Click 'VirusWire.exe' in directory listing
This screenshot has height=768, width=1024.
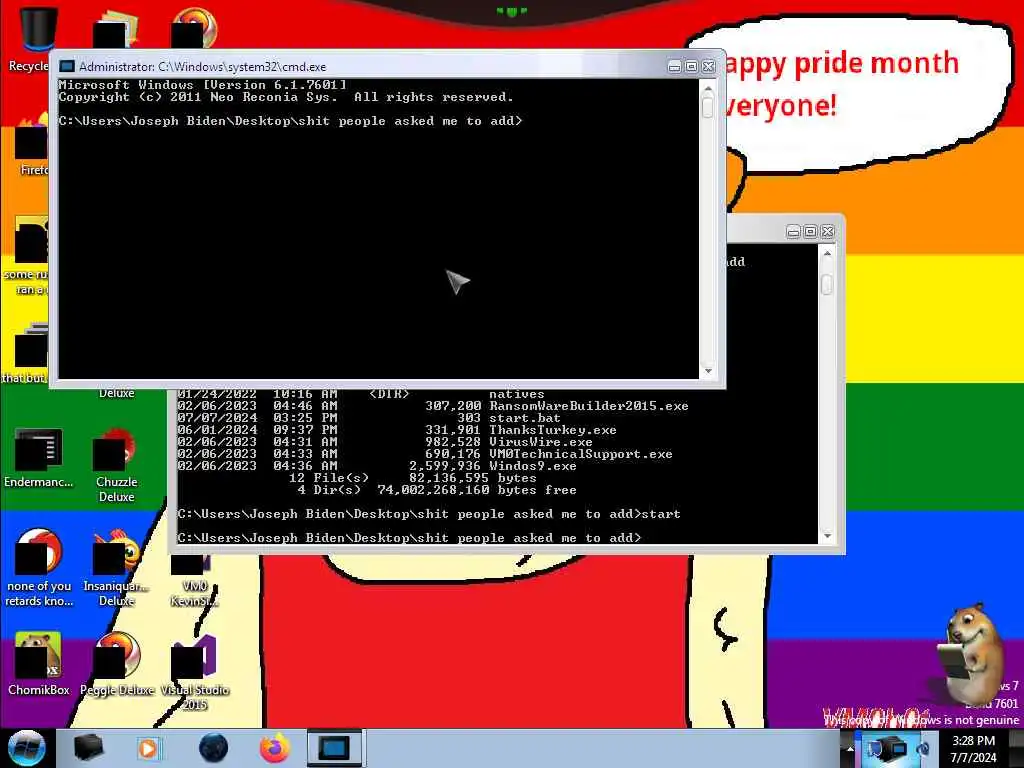pyautogui.click(x=541, y=442)
